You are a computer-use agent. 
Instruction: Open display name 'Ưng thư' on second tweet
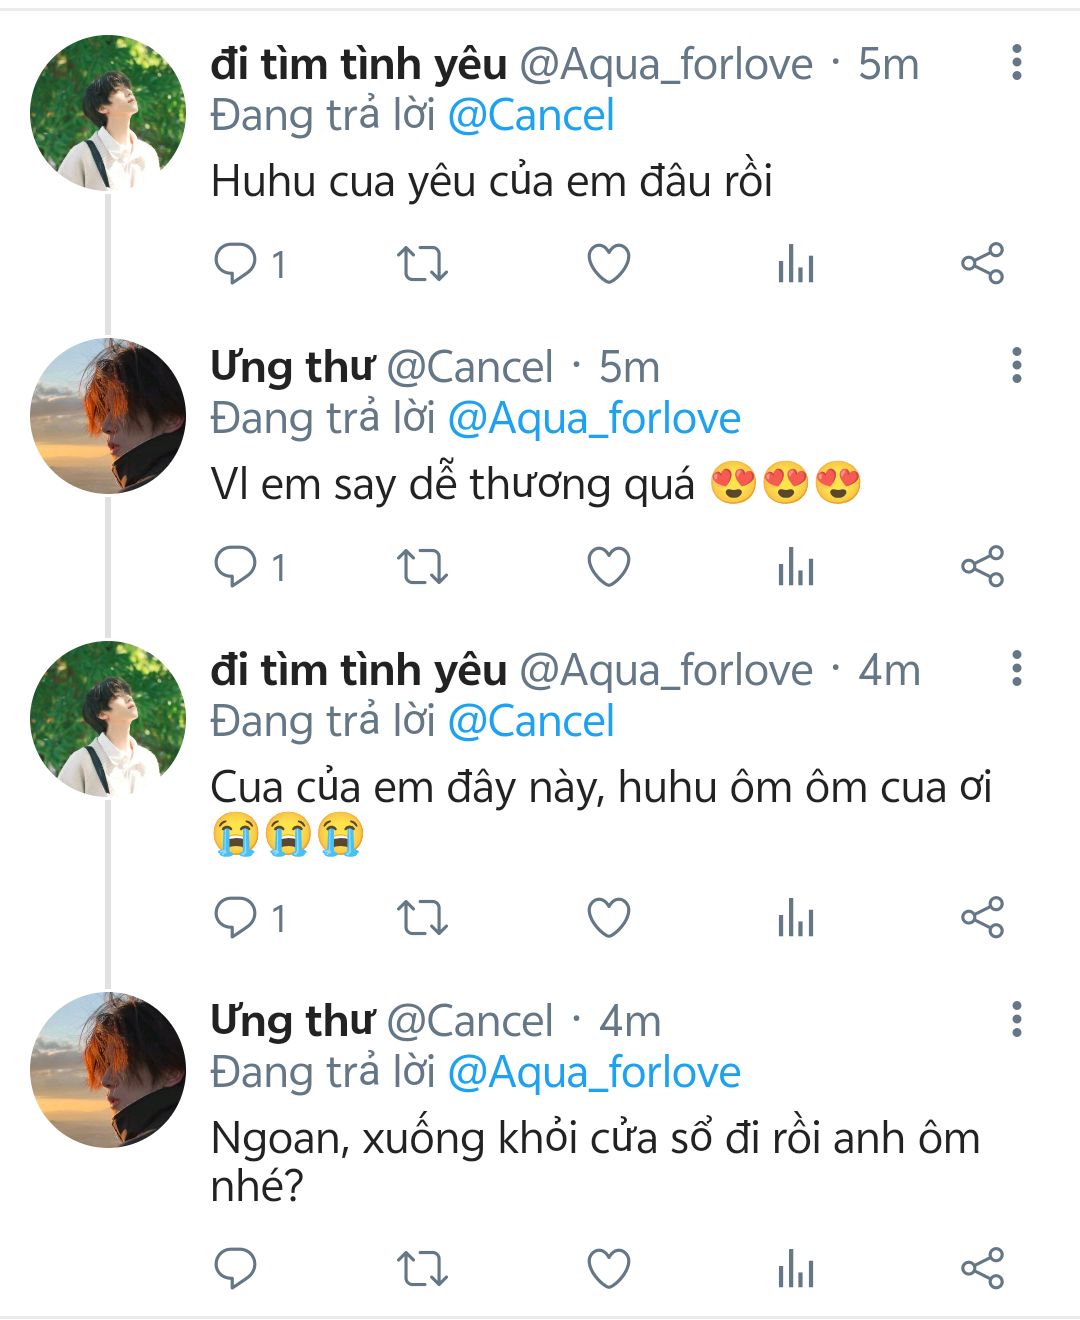tap(292, 367)
